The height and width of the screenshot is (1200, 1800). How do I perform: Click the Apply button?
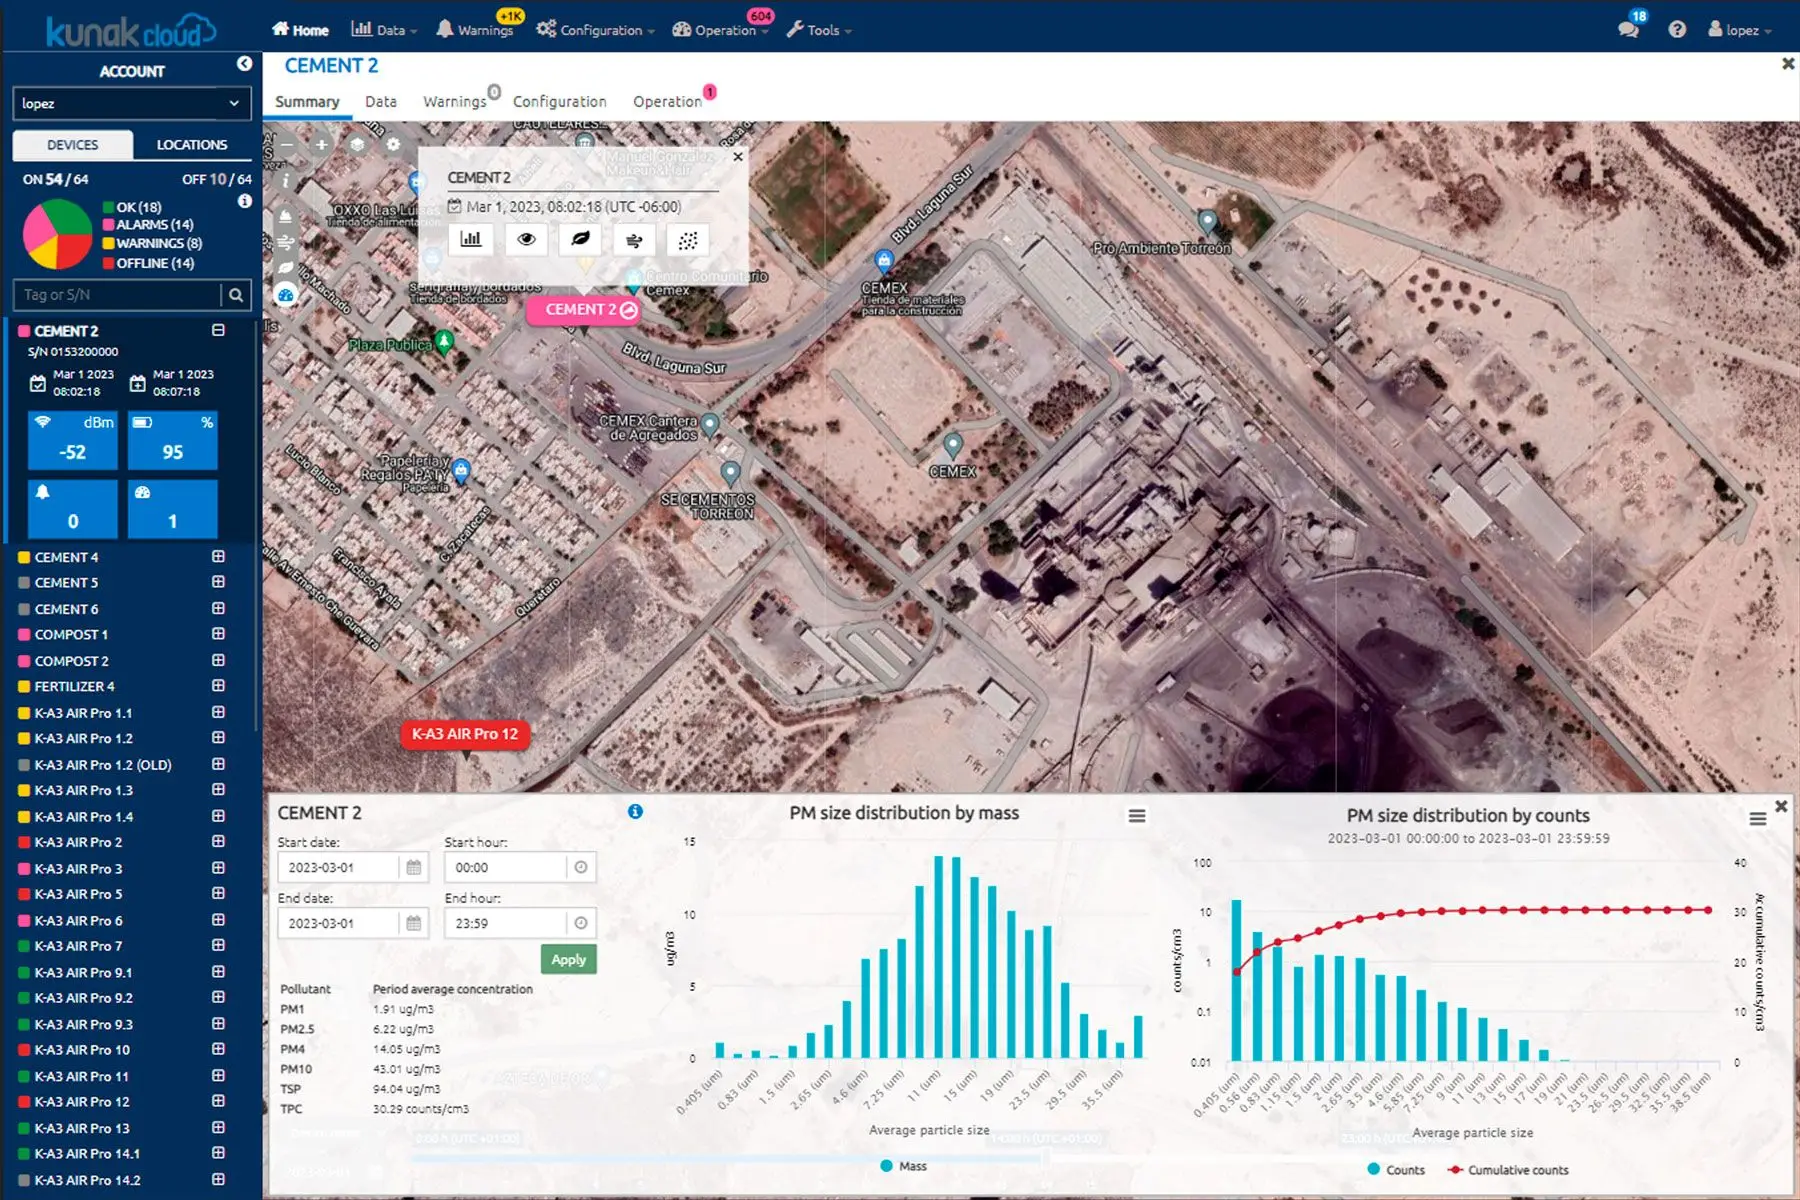click(568, 959)
